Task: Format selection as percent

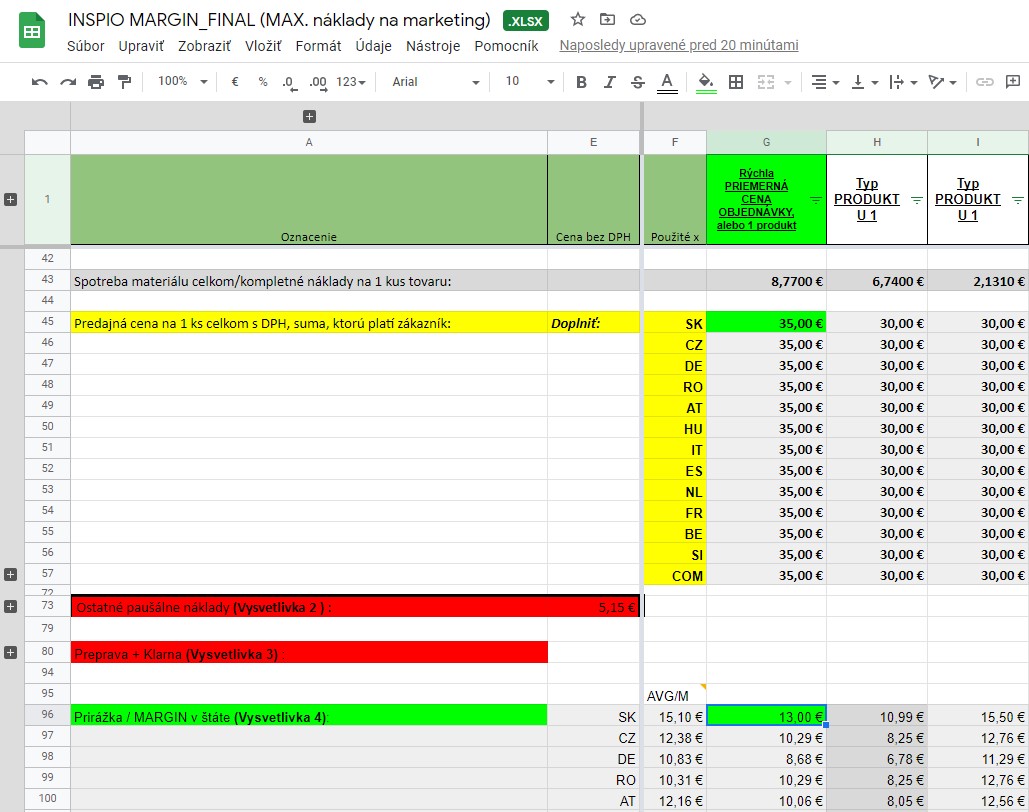Action: [x=262, y=82]
